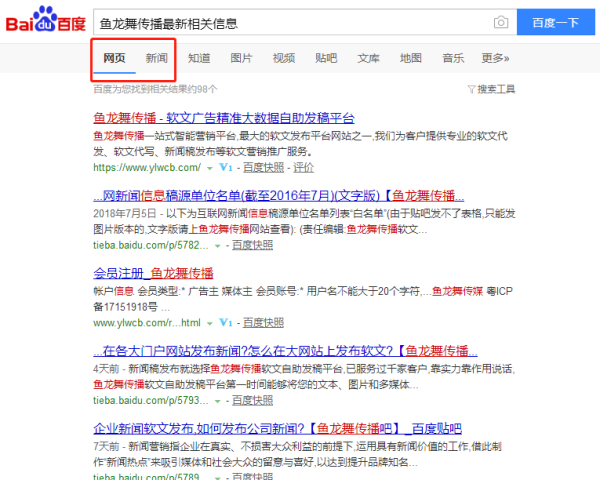Click V1 badge beside 会员注册 result URL

(225, 323)
